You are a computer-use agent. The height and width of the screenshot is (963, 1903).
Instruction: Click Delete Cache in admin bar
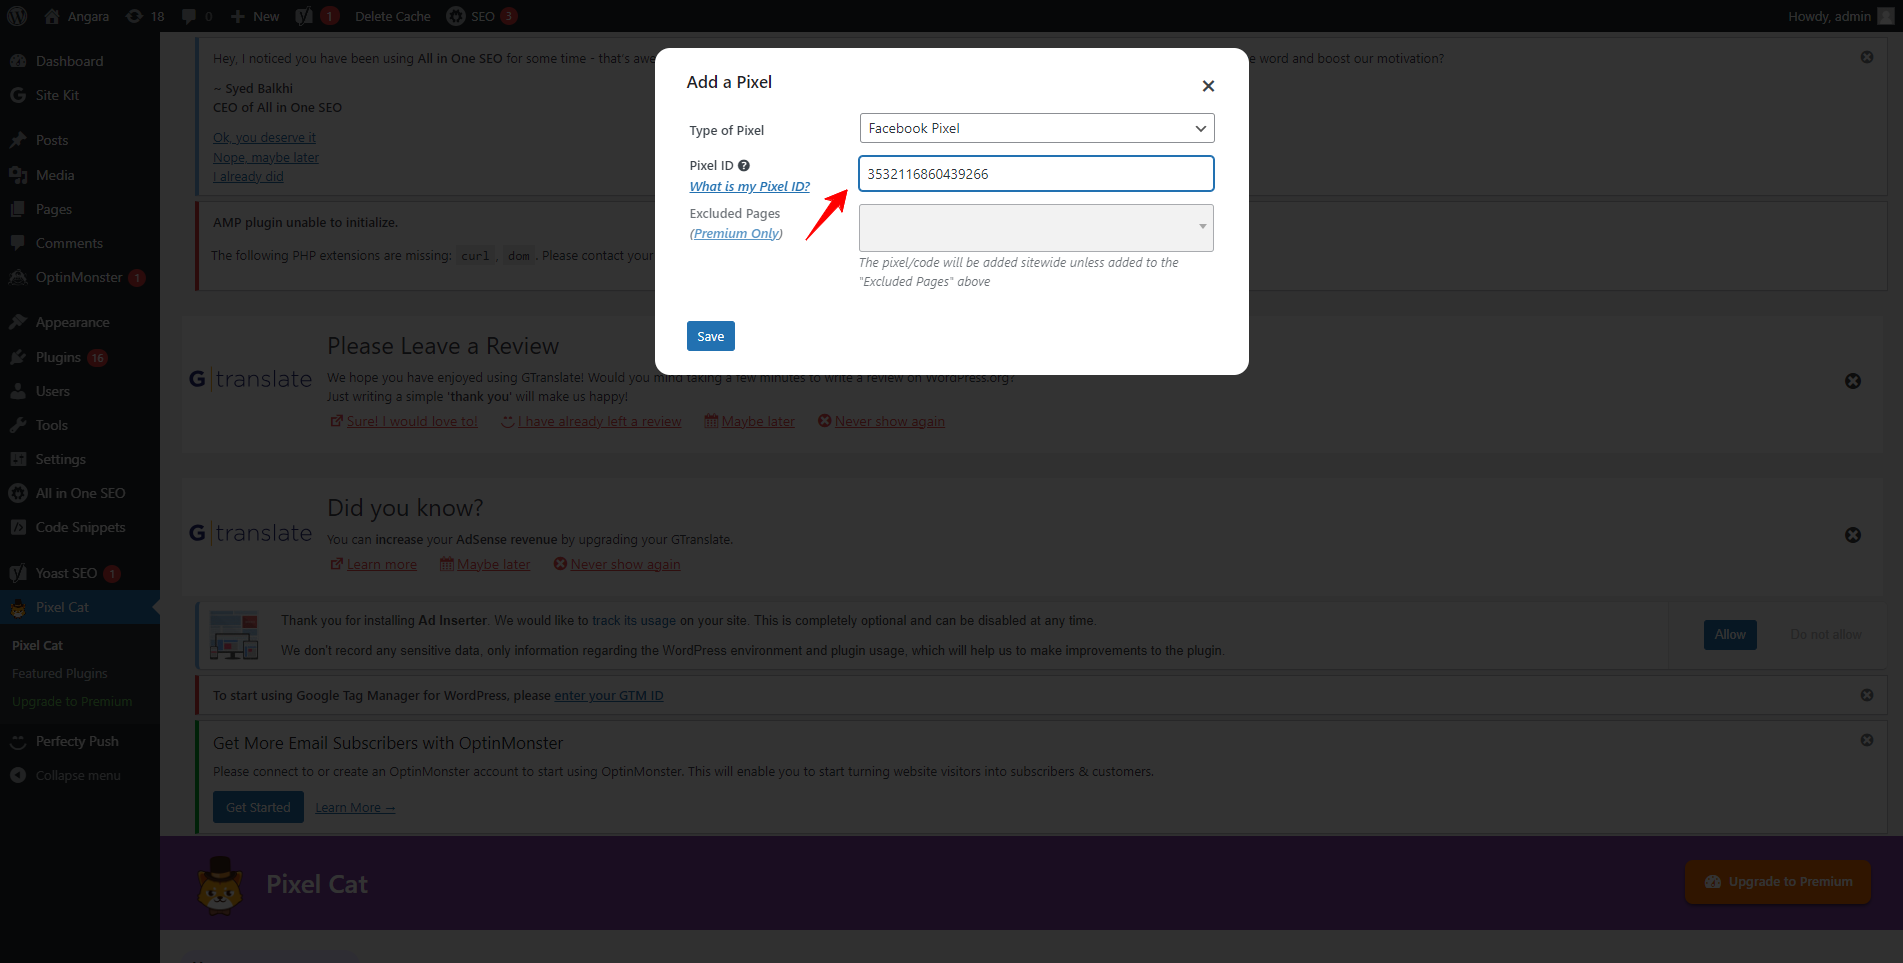tap(392, 16)
